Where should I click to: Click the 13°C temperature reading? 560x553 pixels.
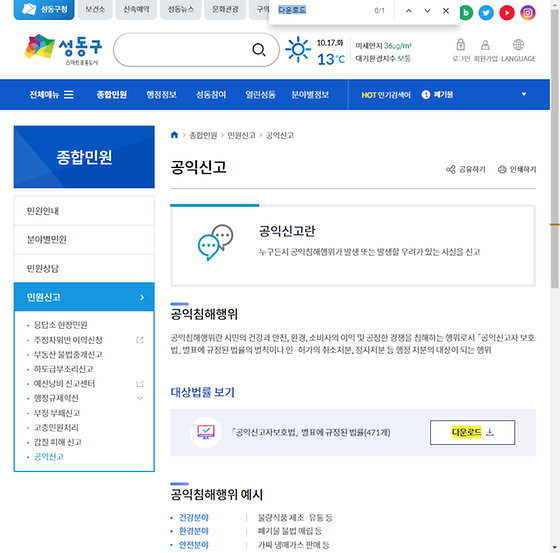[x=331, y=59]
